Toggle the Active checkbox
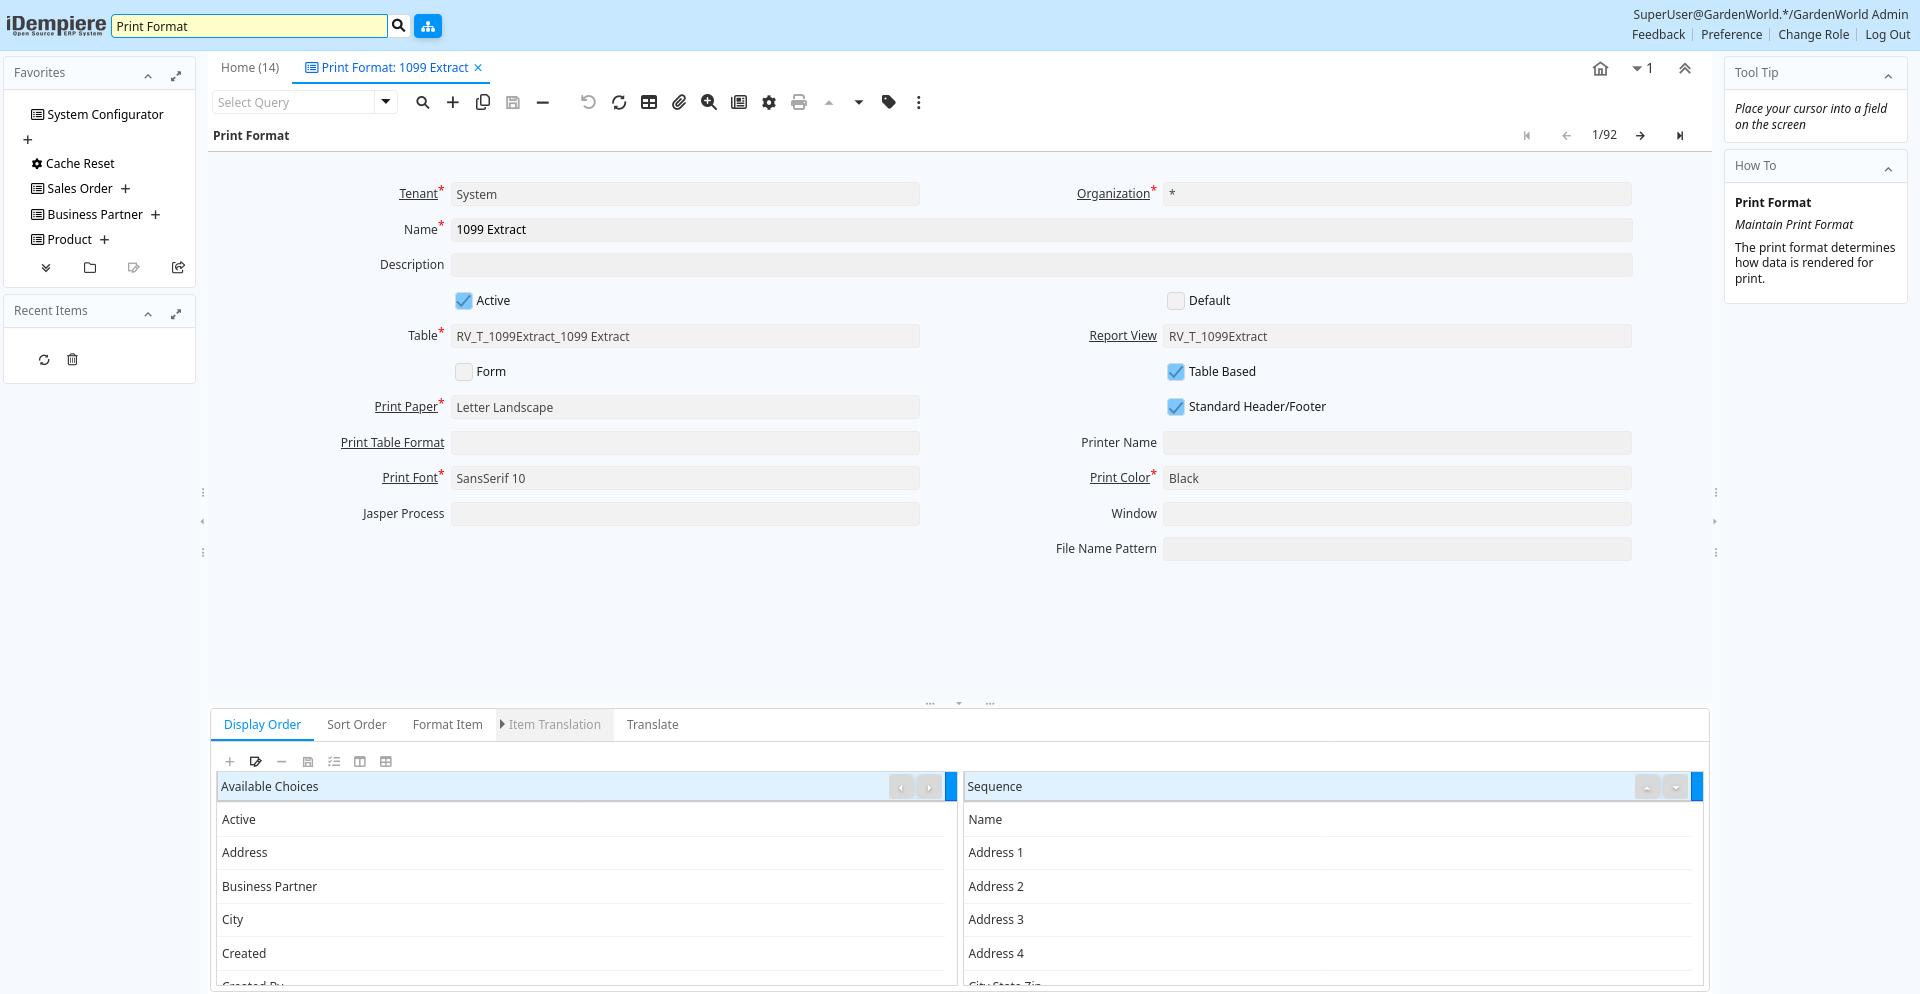The width and height of the screenshot is (1920, 994). (x=464, y=301)
